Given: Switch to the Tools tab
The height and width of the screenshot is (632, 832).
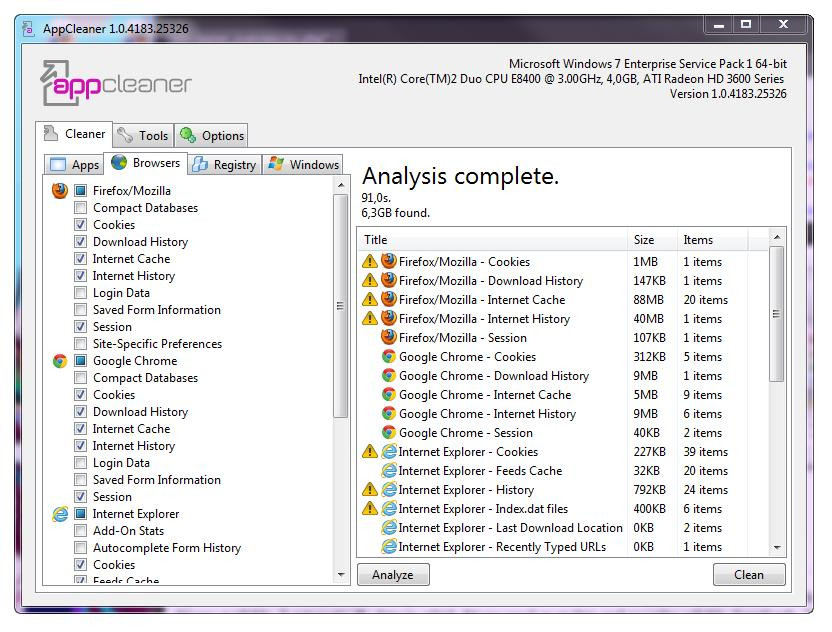Looking at the screenshot, I should coord(143,135).
